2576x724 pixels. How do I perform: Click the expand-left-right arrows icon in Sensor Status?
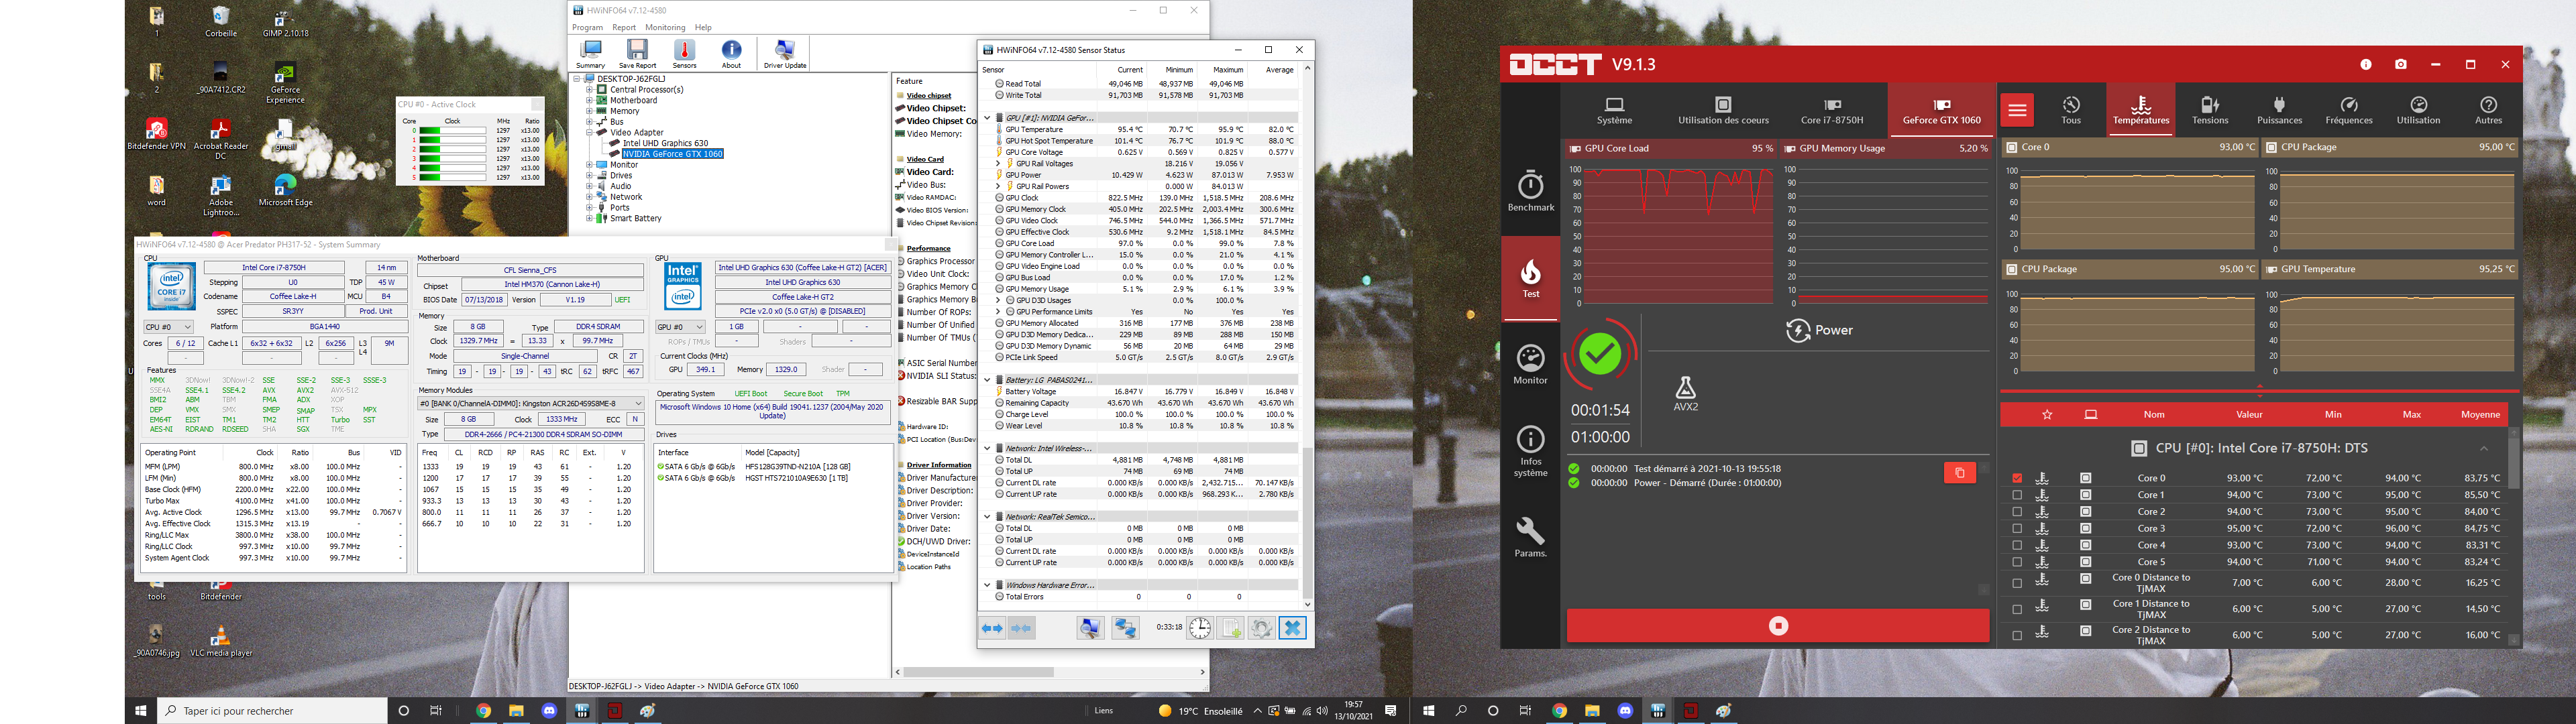[992, 628]
